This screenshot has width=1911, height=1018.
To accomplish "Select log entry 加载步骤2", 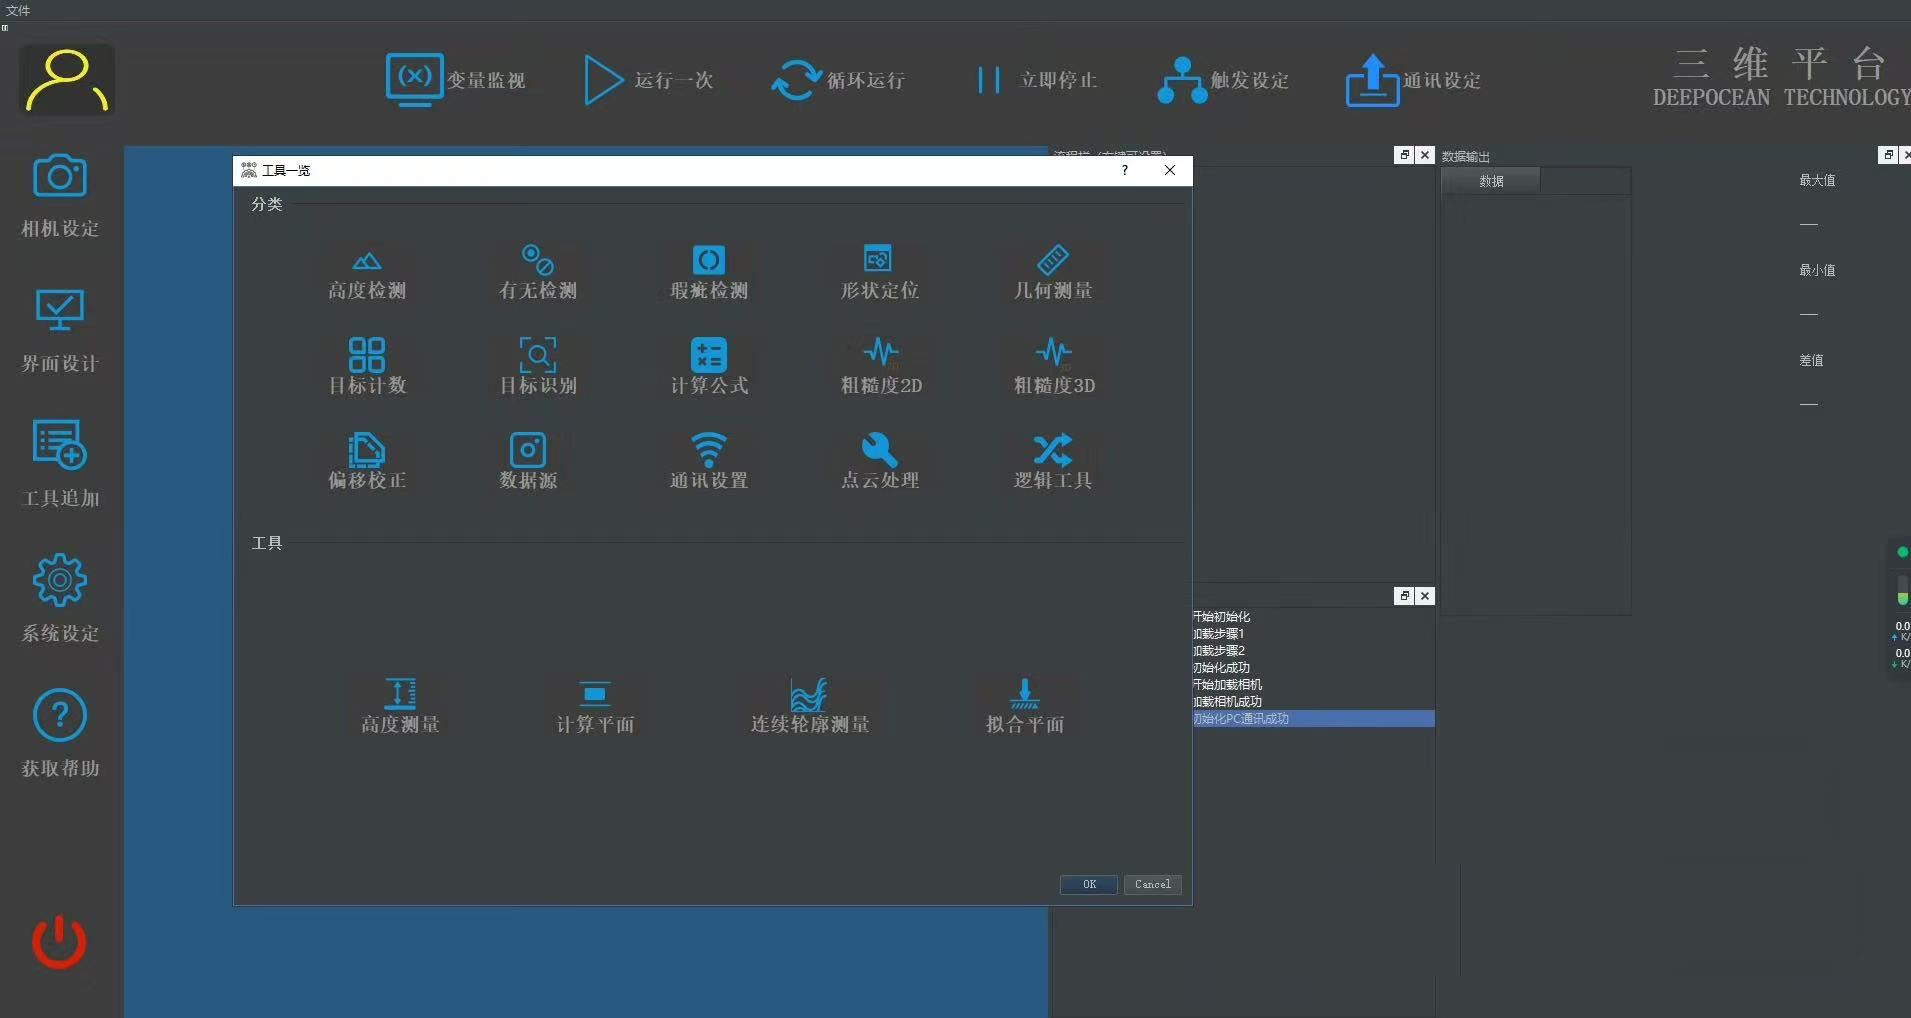I will 1314,650.
